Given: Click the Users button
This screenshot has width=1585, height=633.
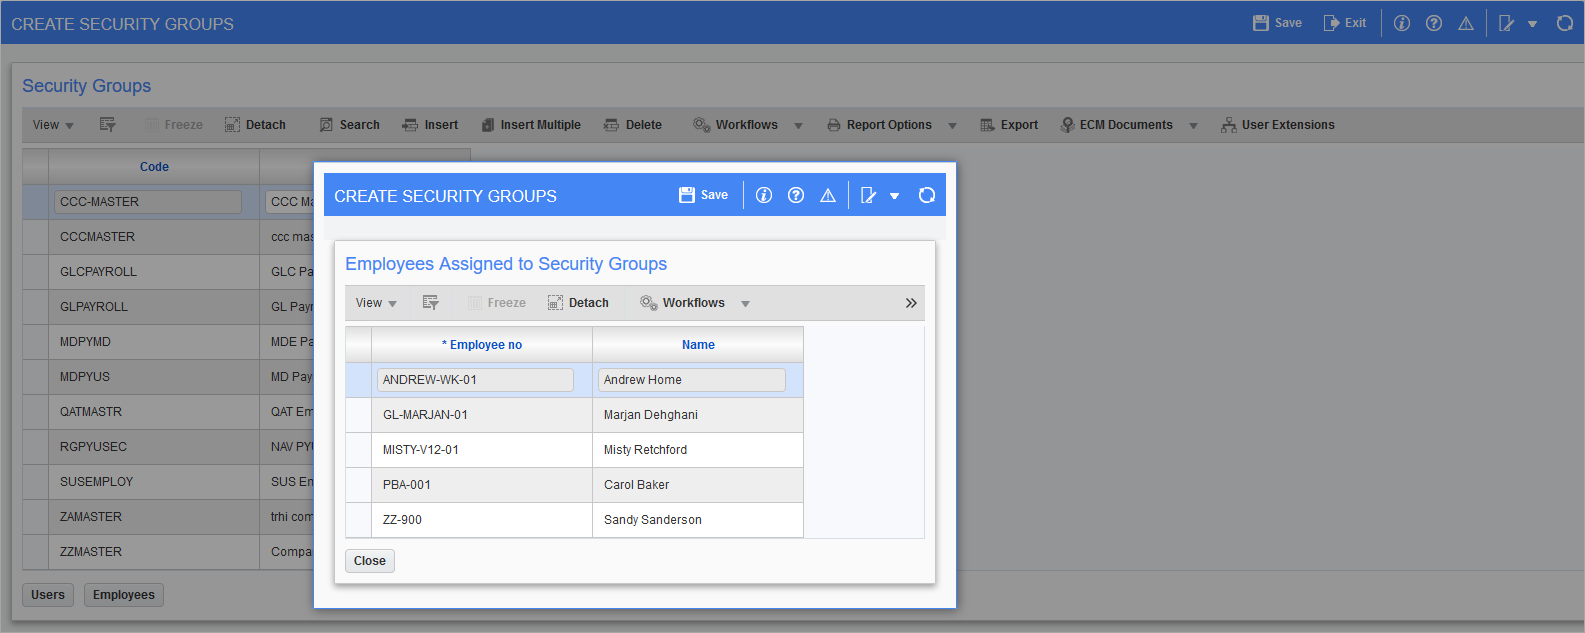Looking at the screenshot, I should tap(48, 595).
